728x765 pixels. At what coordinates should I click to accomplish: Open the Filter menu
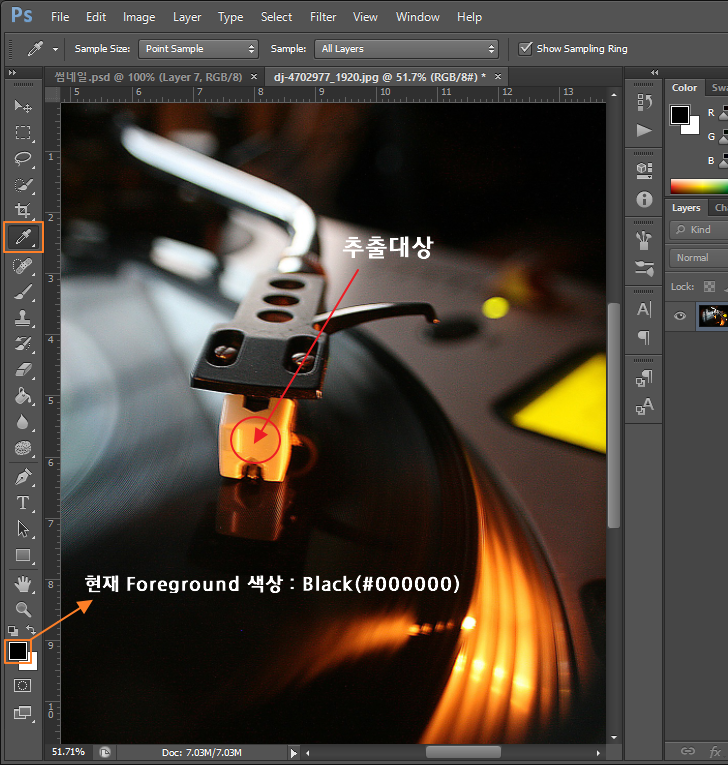point(323,17)
